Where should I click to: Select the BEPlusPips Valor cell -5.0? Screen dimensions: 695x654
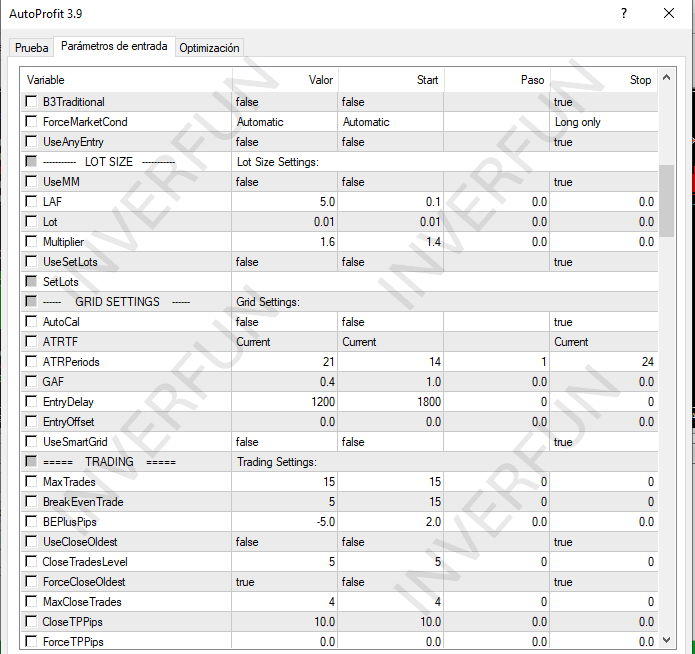285,522
